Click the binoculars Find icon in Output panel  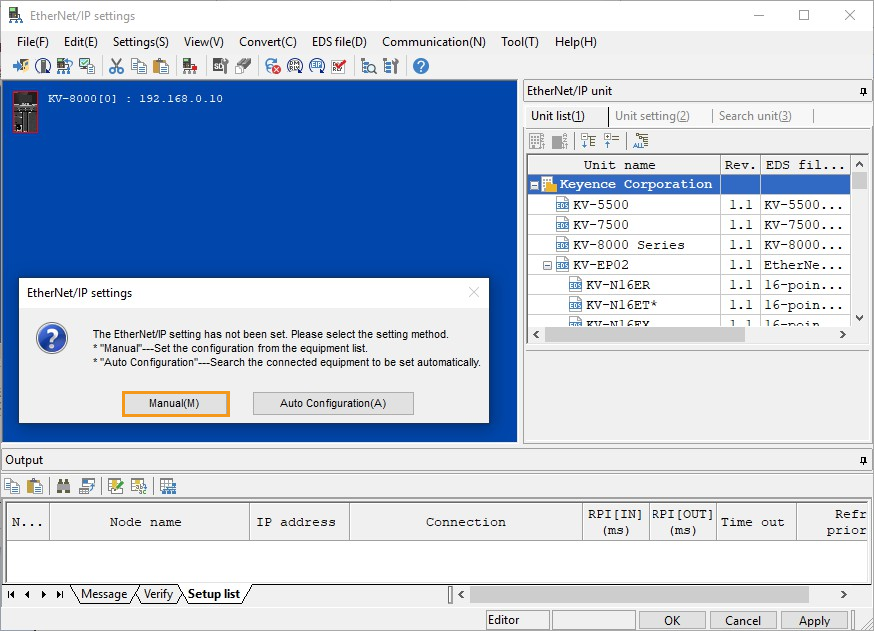64,486
